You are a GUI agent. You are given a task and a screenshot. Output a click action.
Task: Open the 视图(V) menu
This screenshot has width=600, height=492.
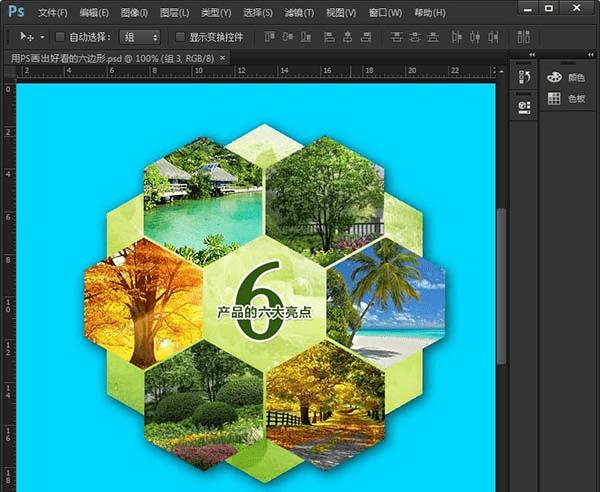(341, 13)
